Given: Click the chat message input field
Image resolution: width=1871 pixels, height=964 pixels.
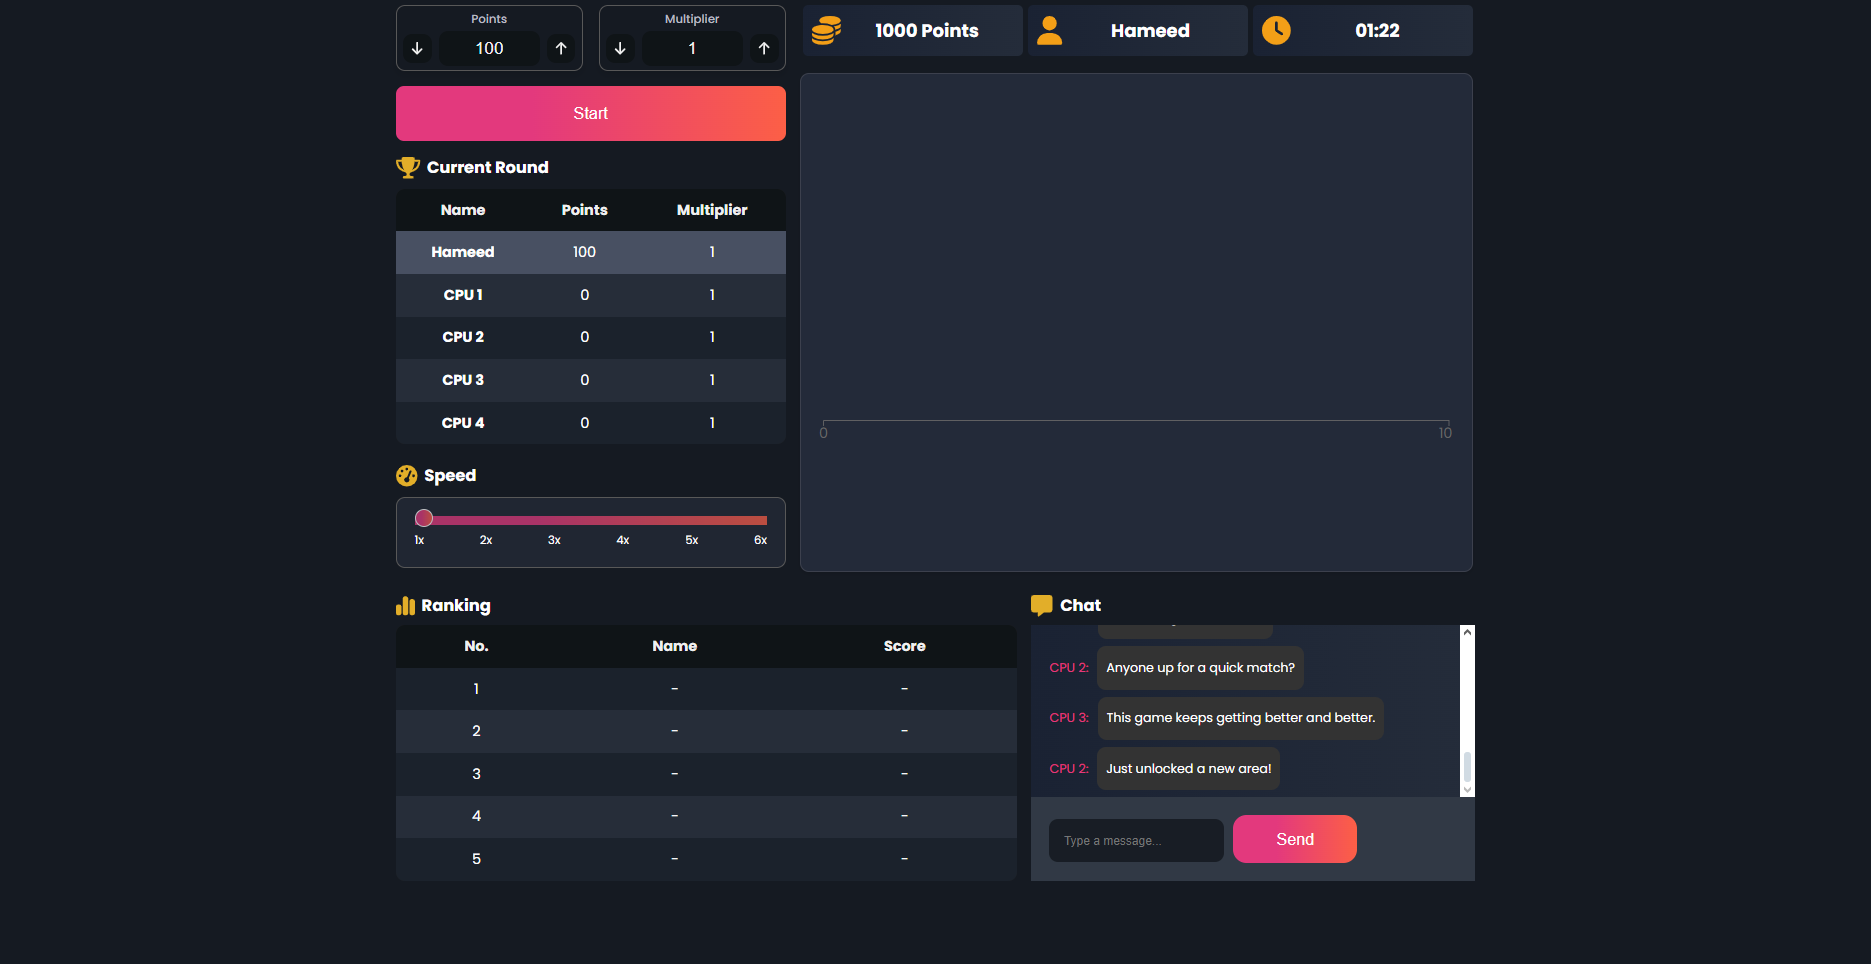Looking at the screenshot, I should click(x=1135, y=840).
